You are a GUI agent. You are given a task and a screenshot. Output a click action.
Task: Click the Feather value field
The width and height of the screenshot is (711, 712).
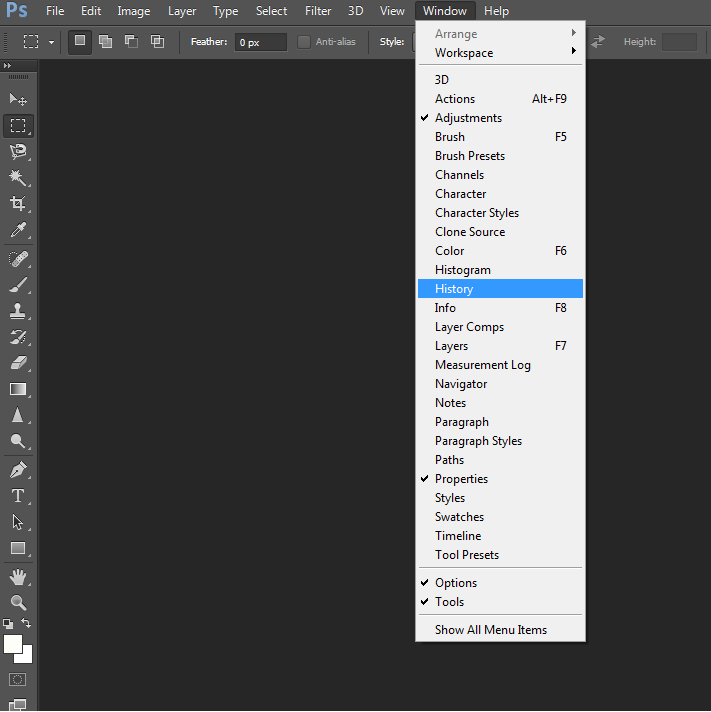click(x=261, y=42)
